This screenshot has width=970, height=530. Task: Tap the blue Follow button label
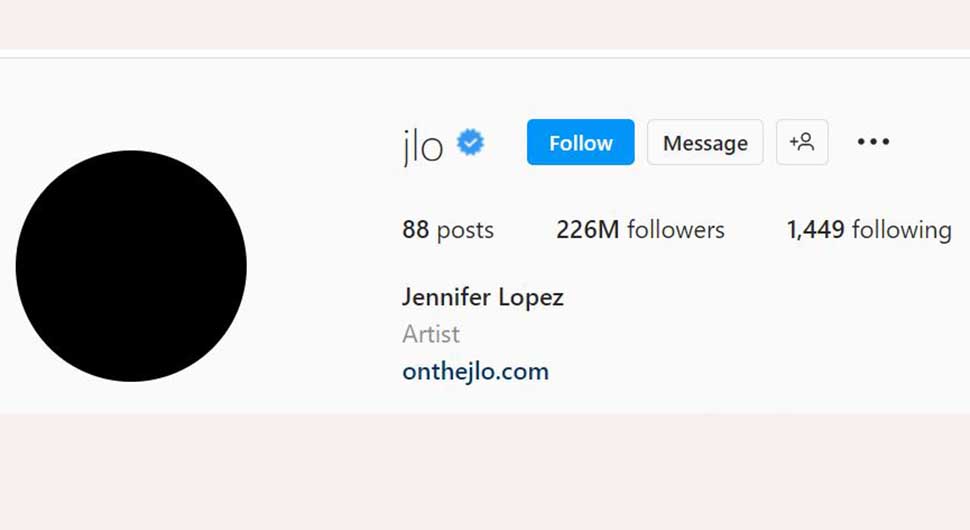pos(581,143)
